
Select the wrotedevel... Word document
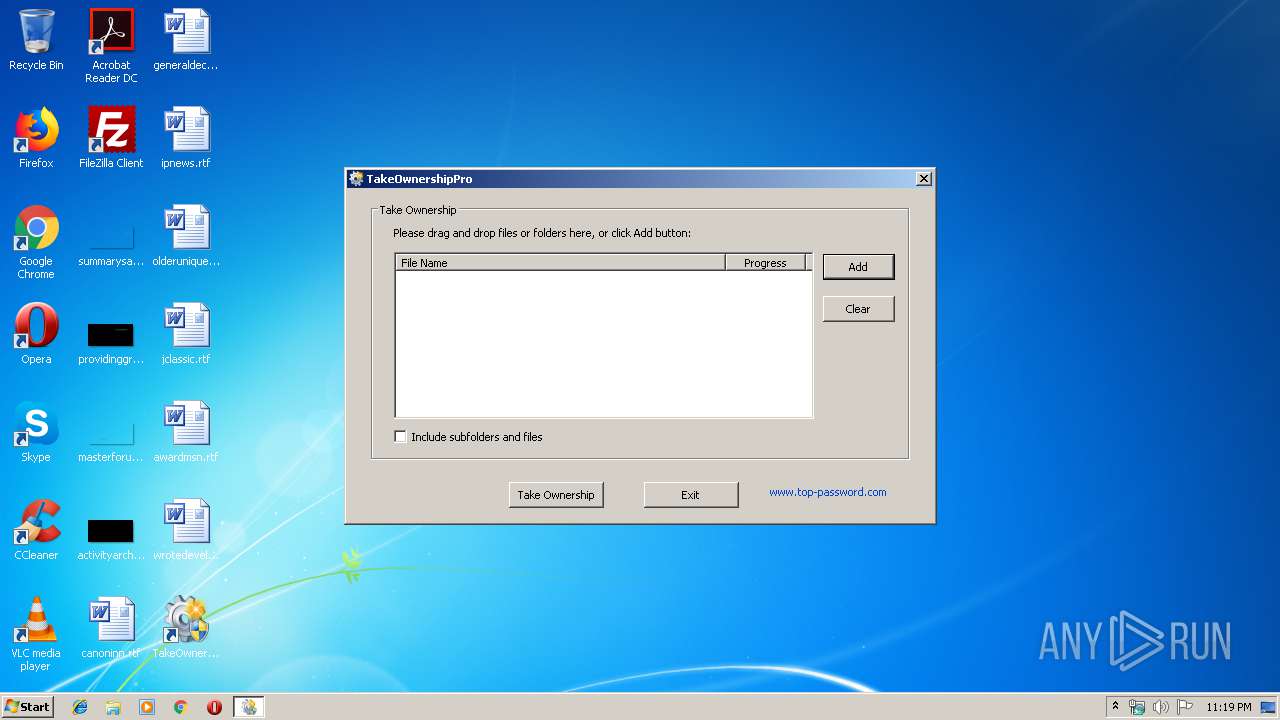pyautogui.click(x=186, y=530)
